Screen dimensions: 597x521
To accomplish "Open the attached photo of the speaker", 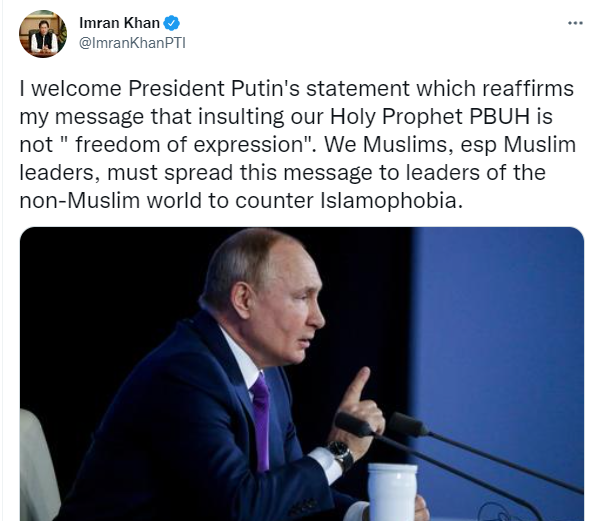I will point(302,374).
